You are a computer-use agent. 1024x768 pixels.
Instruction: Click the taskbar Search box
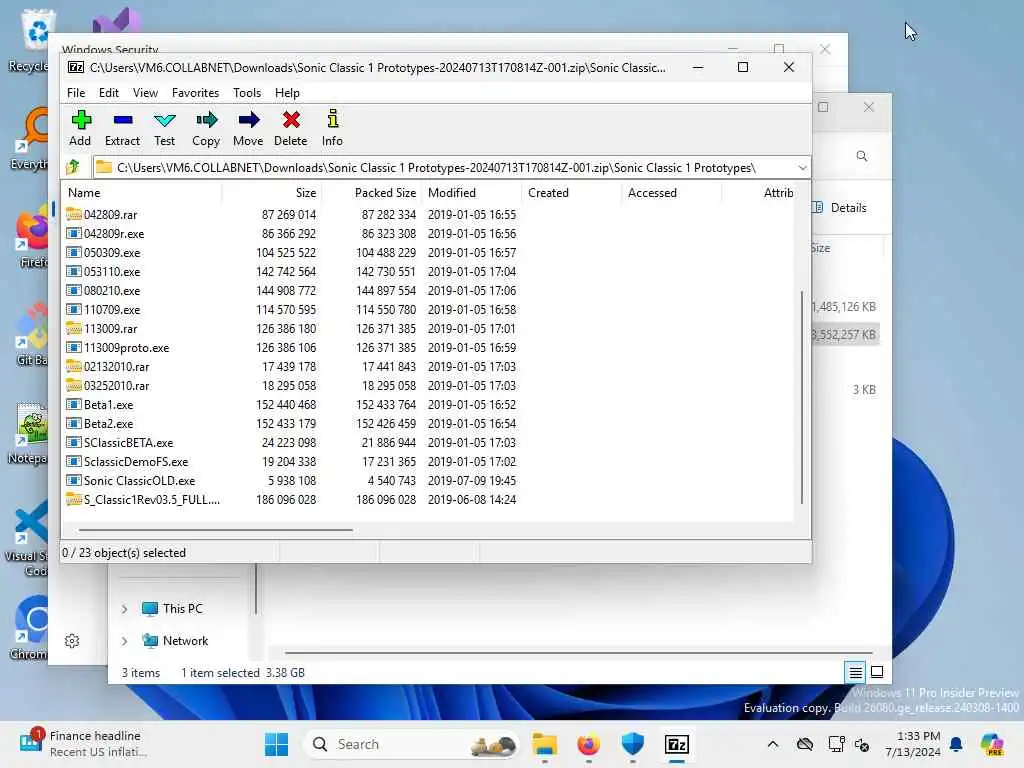pyautogui.click(x=412, y=744)
